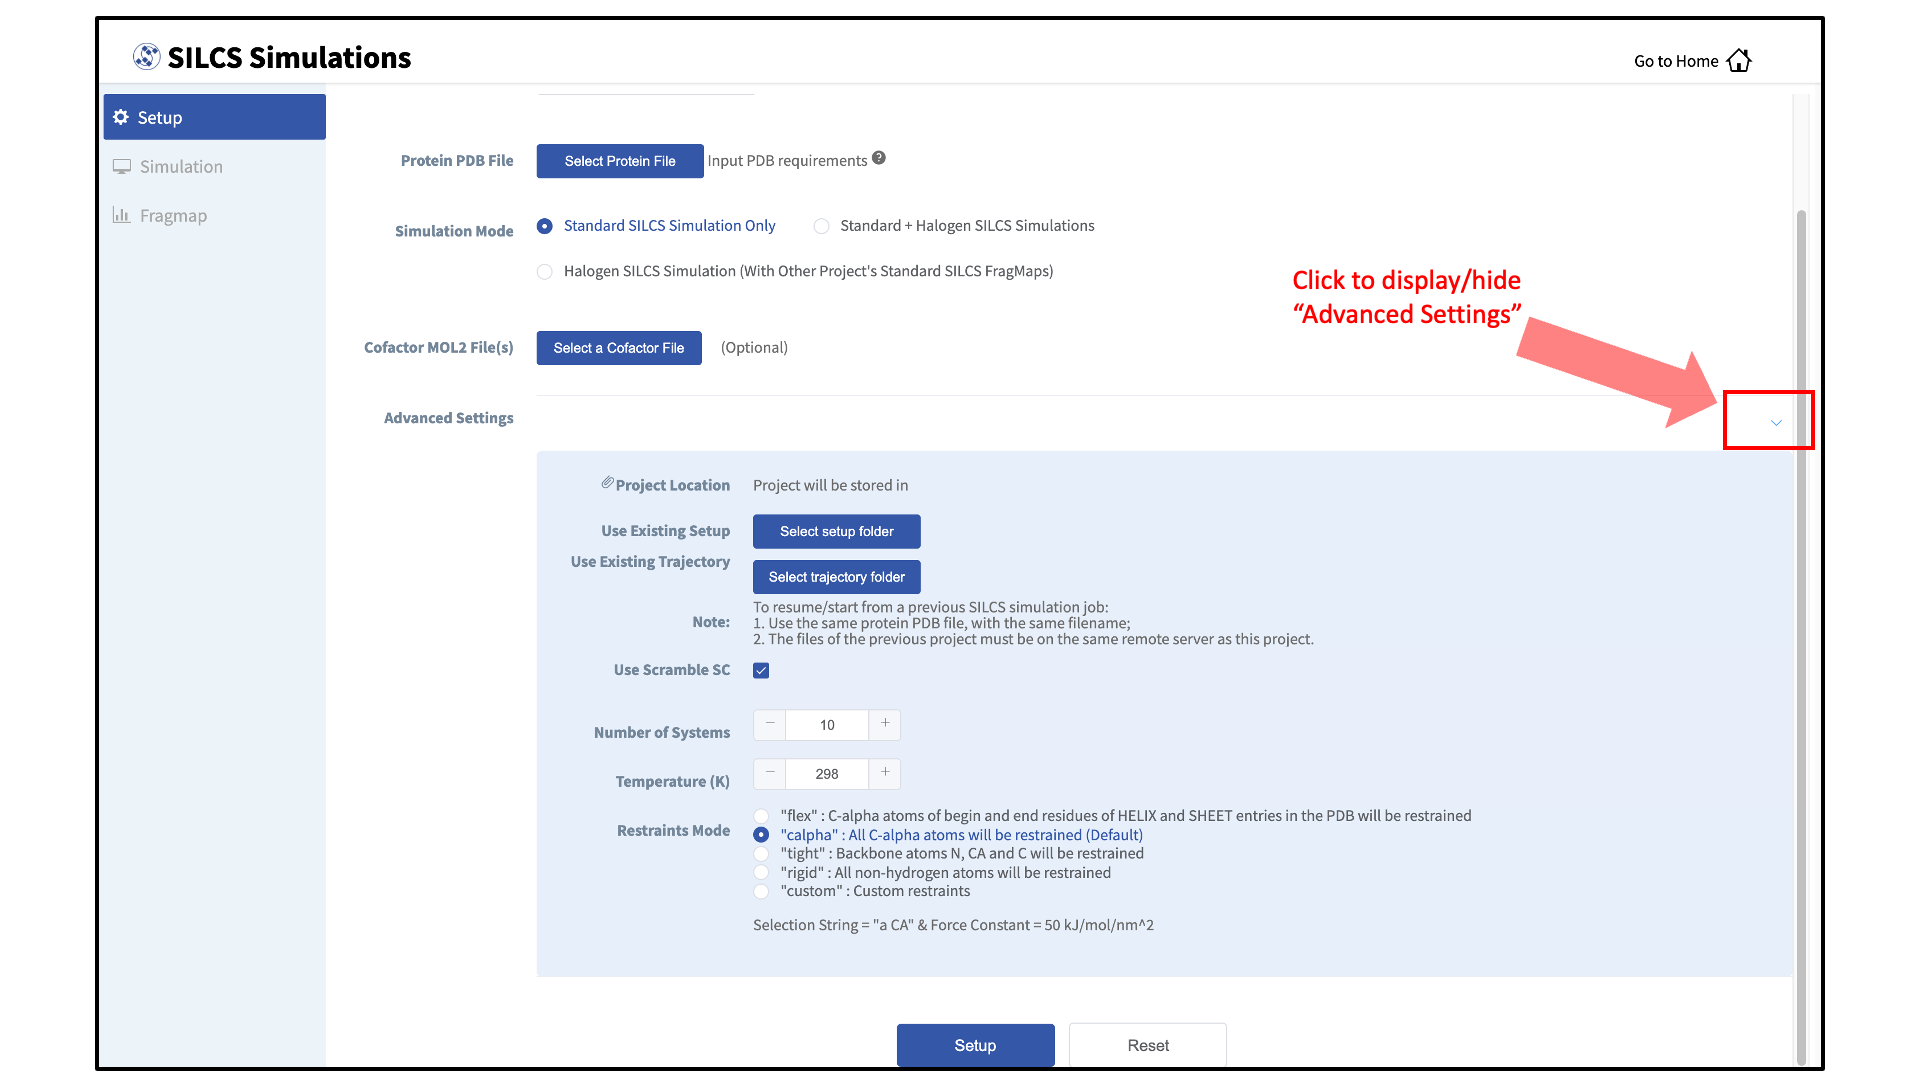
Task: Click the Fragmap bar chart icon
Action: pyautogui.click(x=122, y=215)
